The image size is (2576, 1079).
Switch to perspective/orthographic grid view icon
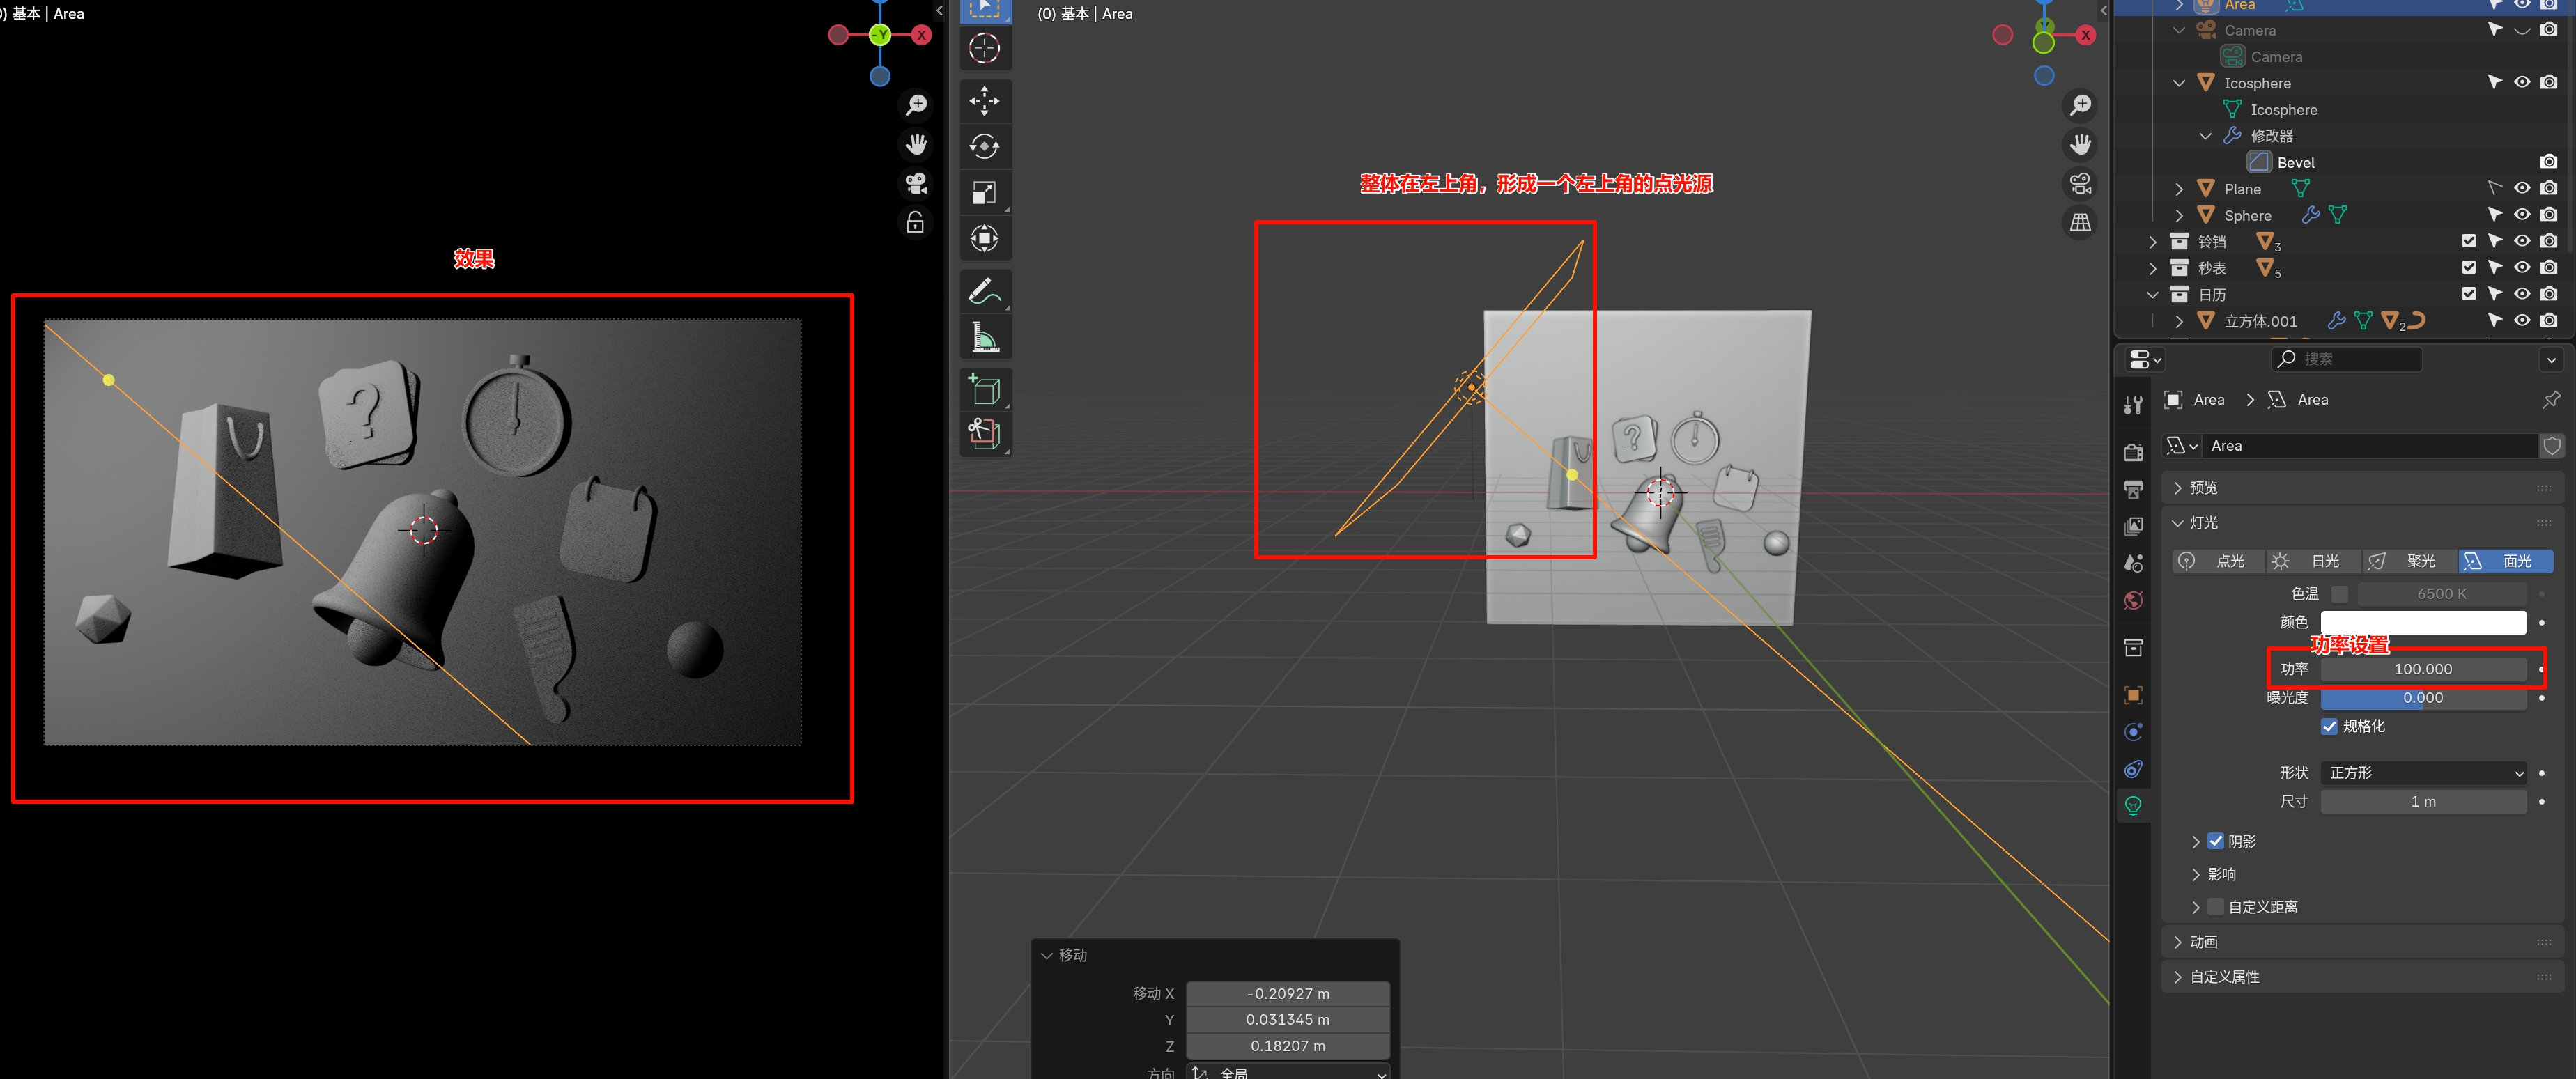click(x=2080, y=222)
